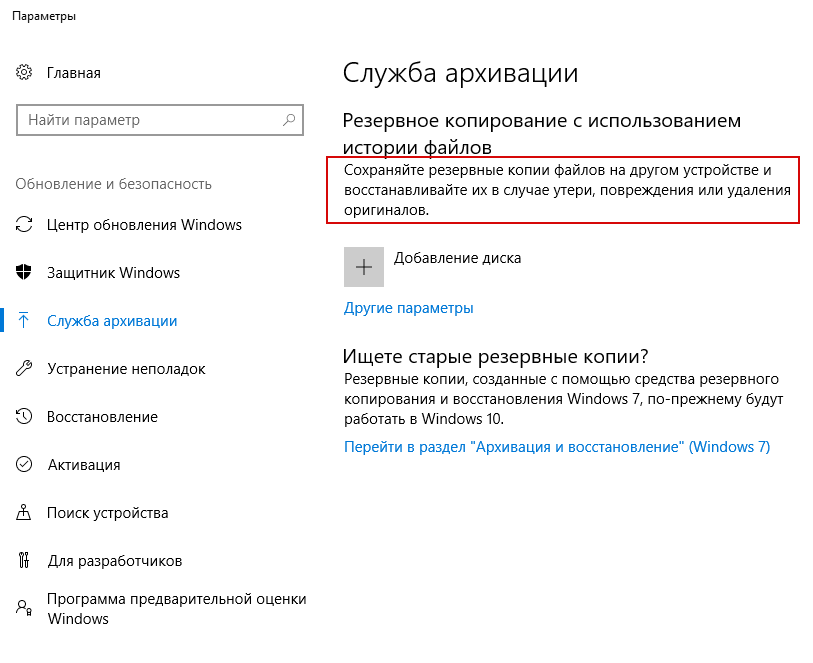Click the Активация checkmark circle icon

pos(25,465)
